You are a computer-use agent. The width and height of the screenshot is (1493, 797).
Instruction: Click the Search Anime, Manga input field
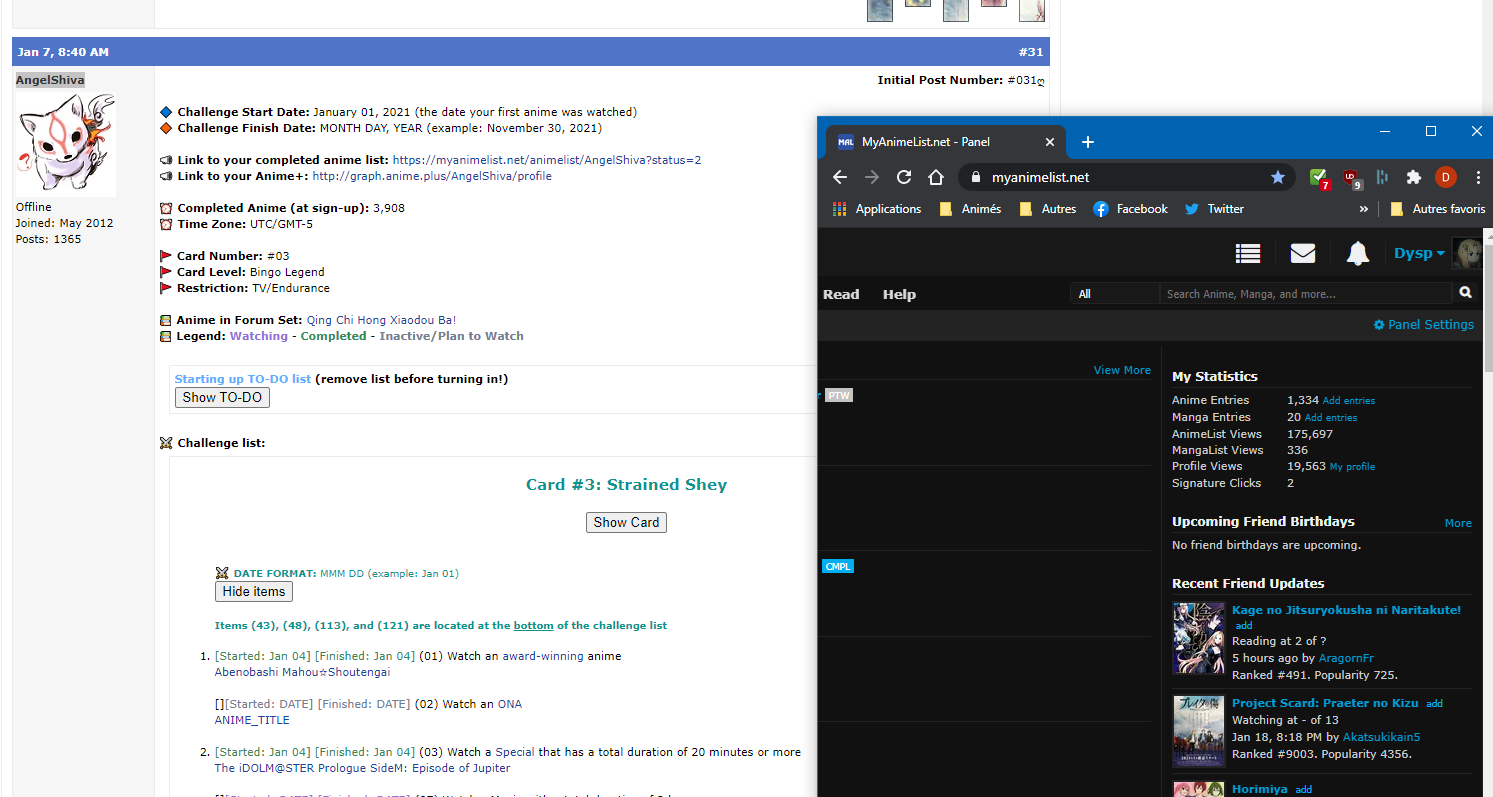point(1304,294)
